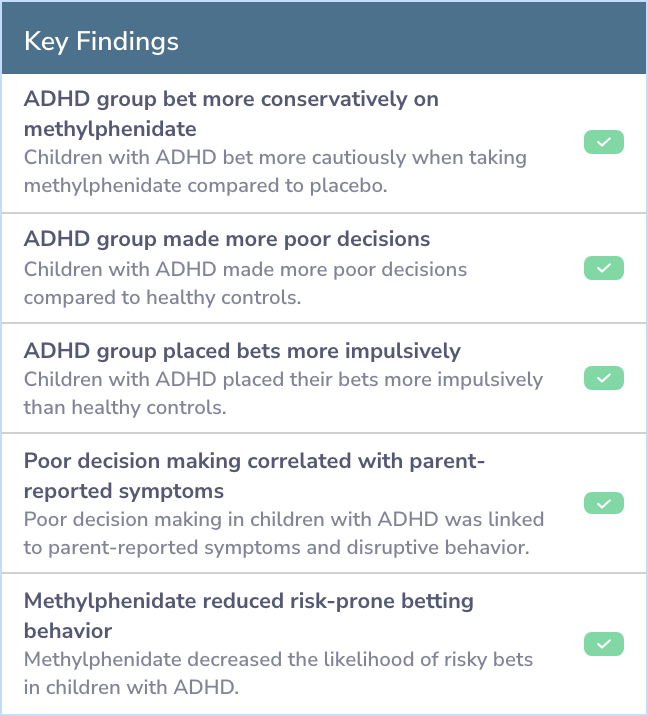The width and height of the screenshot is (648, 716).
Task: Click 'reported symptoms' in the fourth finding title
Action: point(124,491)
